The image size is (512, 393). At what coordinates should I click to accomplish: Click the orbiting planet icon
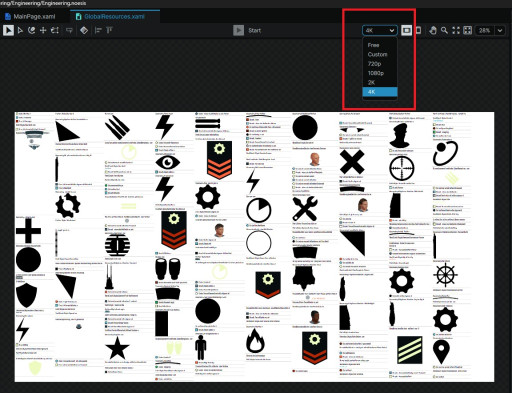[x=445, y=153]
